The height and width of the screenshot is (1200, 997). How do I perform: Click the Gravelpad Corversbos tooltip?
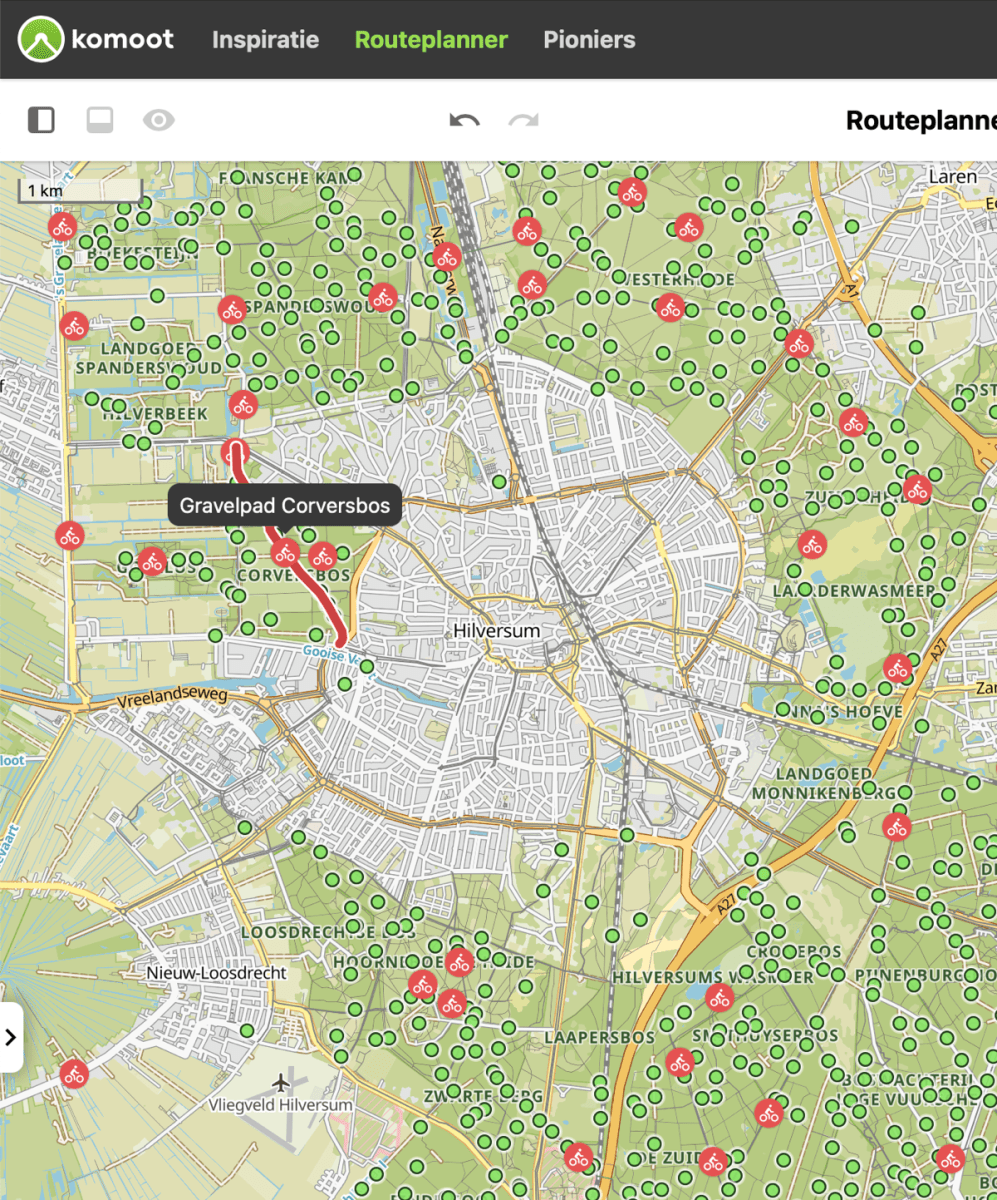[x=285, y=506]
